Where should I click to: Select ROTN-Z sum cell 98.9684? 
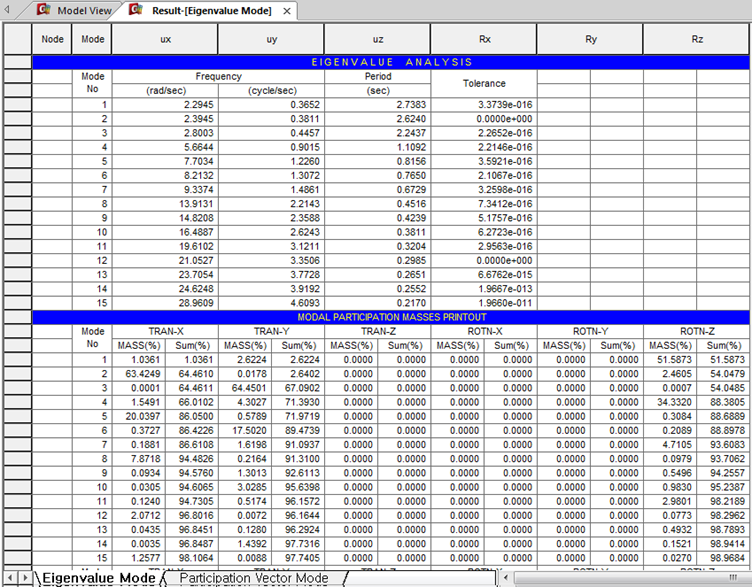coord(723,558)
